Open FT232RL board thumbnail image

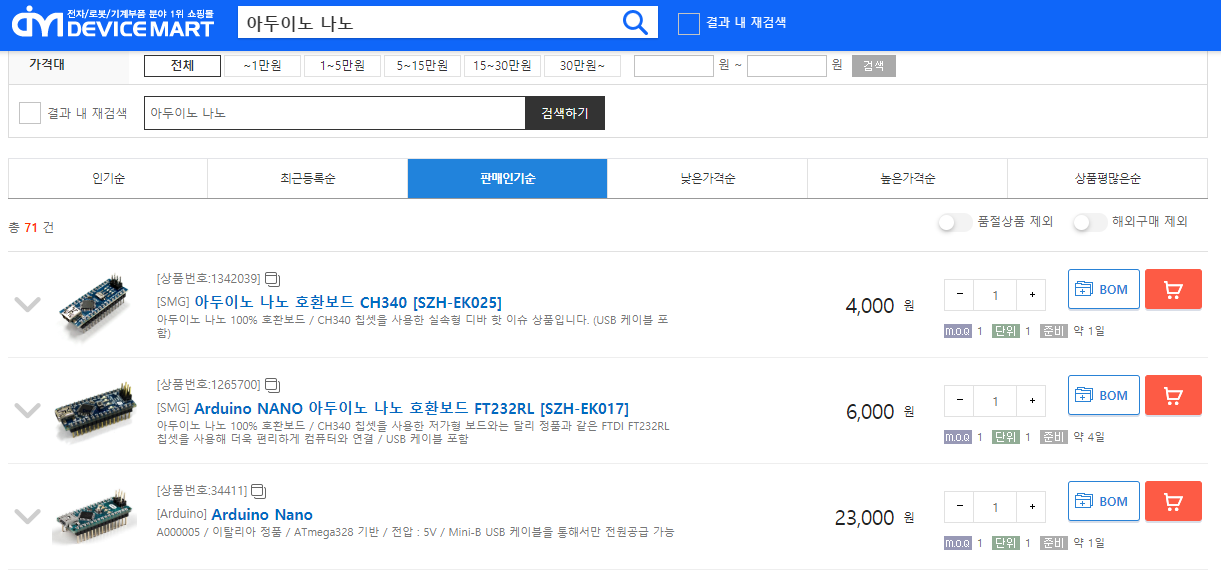tap(93, 410)
